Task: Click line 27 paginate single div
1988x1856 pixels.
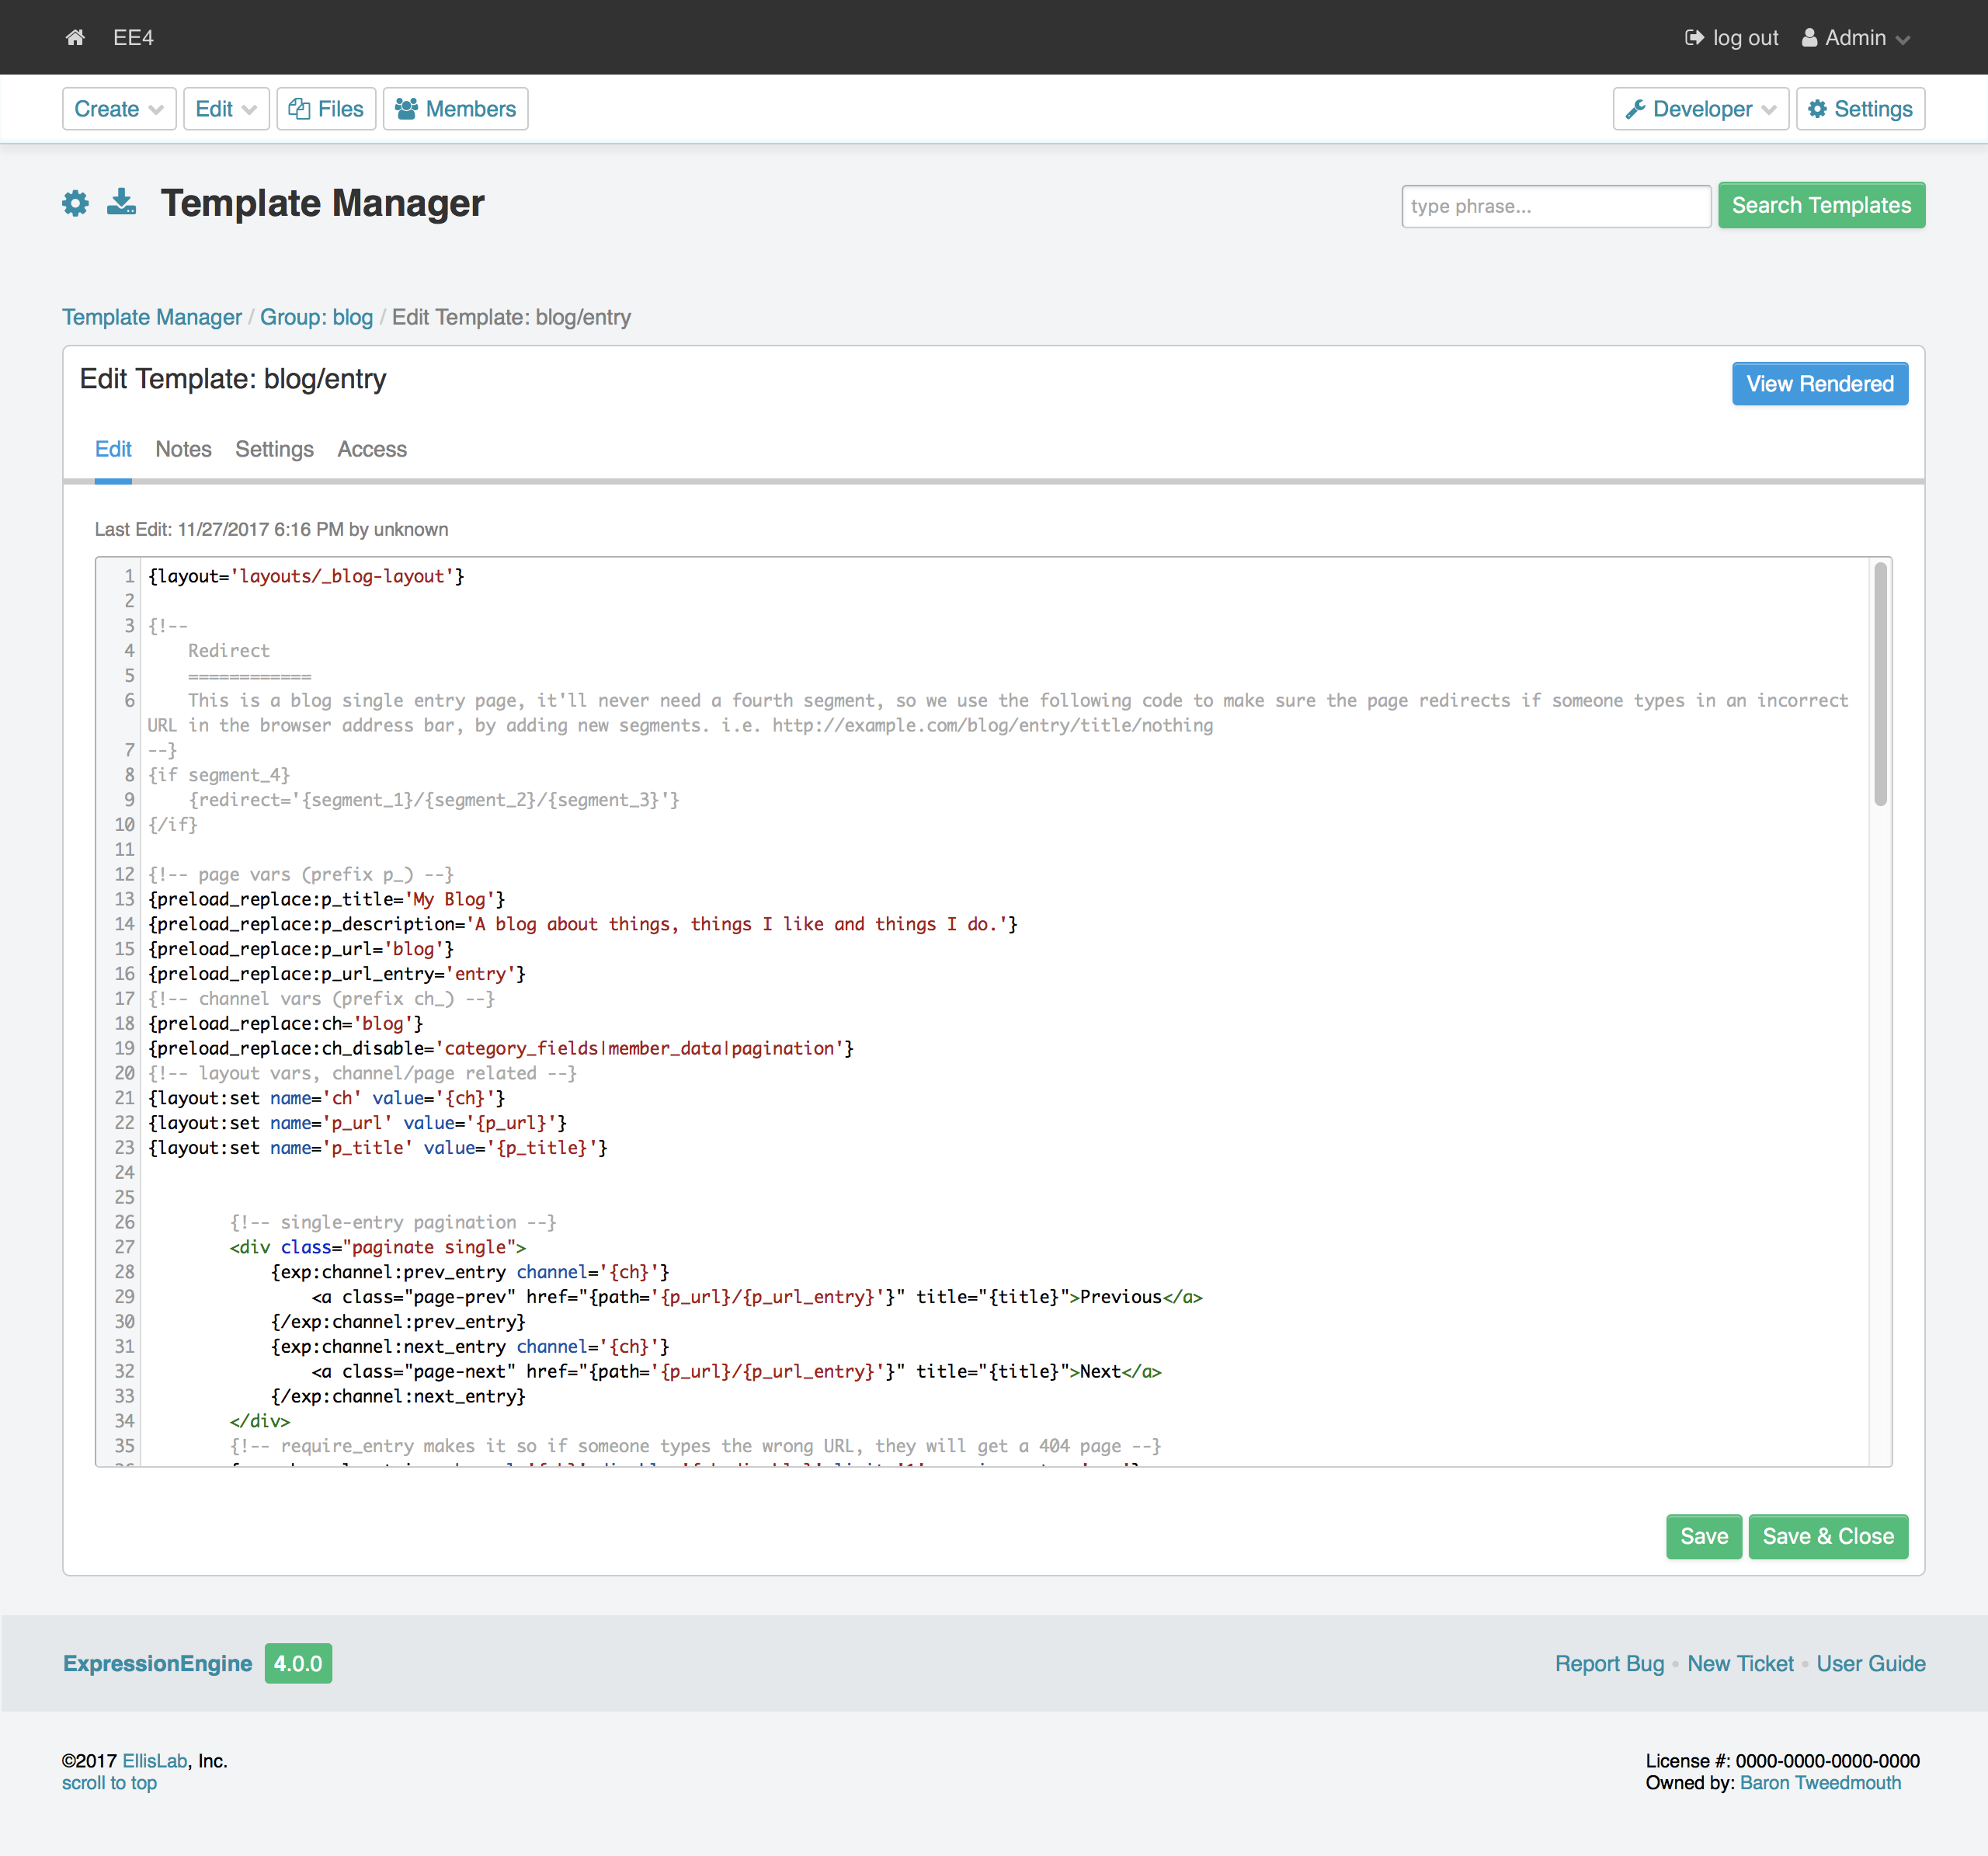Action: (x=378, y=1247)
